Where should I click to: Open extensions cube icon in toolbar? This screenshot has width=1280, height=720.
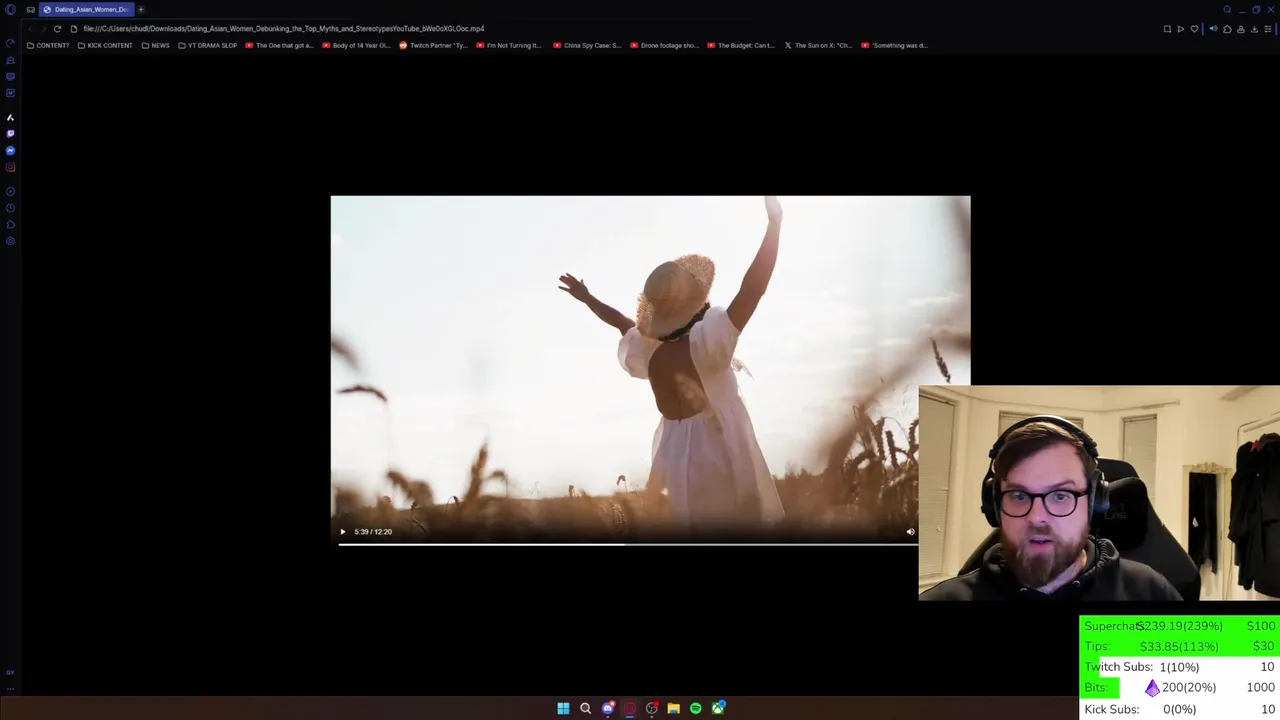pos(1227,29)
